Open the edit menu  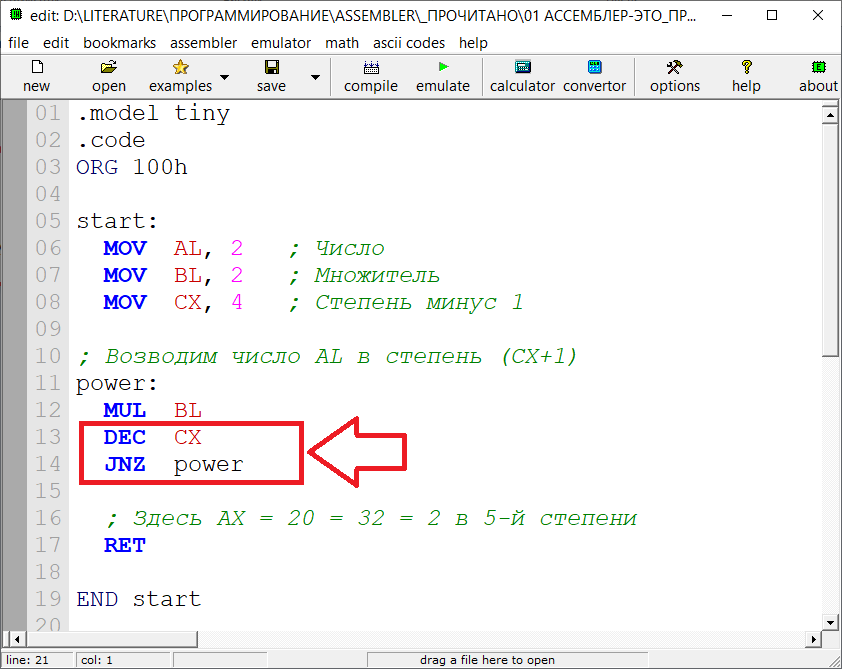tap(56, 43)
